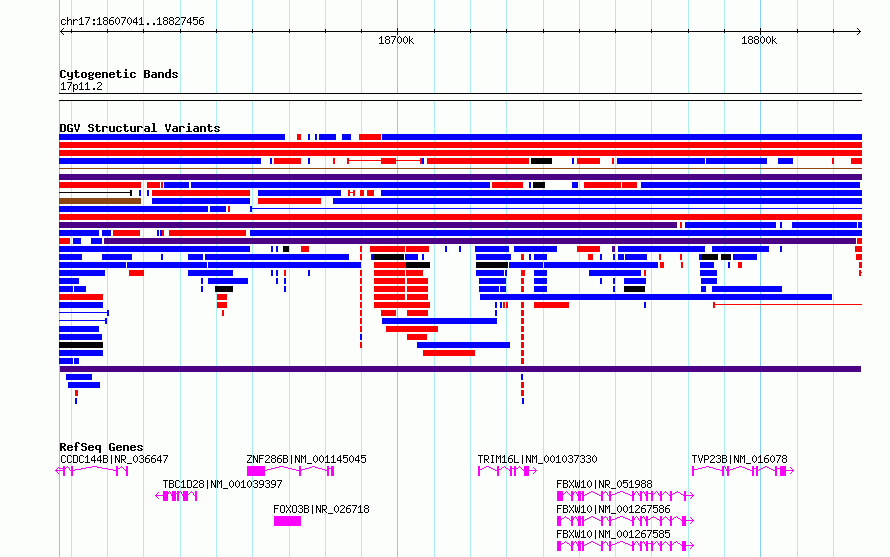Open the TBC1D28|NM_001039397 gene label
890x557 pixels.
[x=222, y=484]
